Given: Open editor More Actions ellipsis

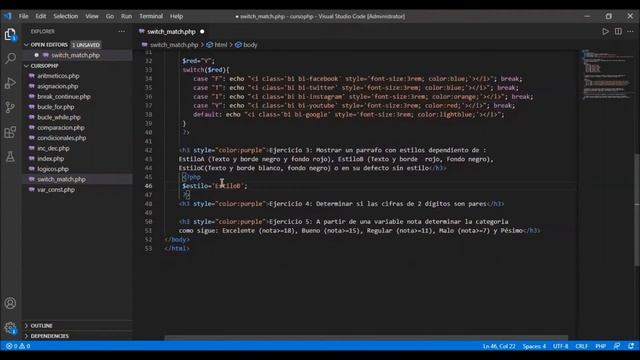Looking at the screenshot, I should [631, 31].
